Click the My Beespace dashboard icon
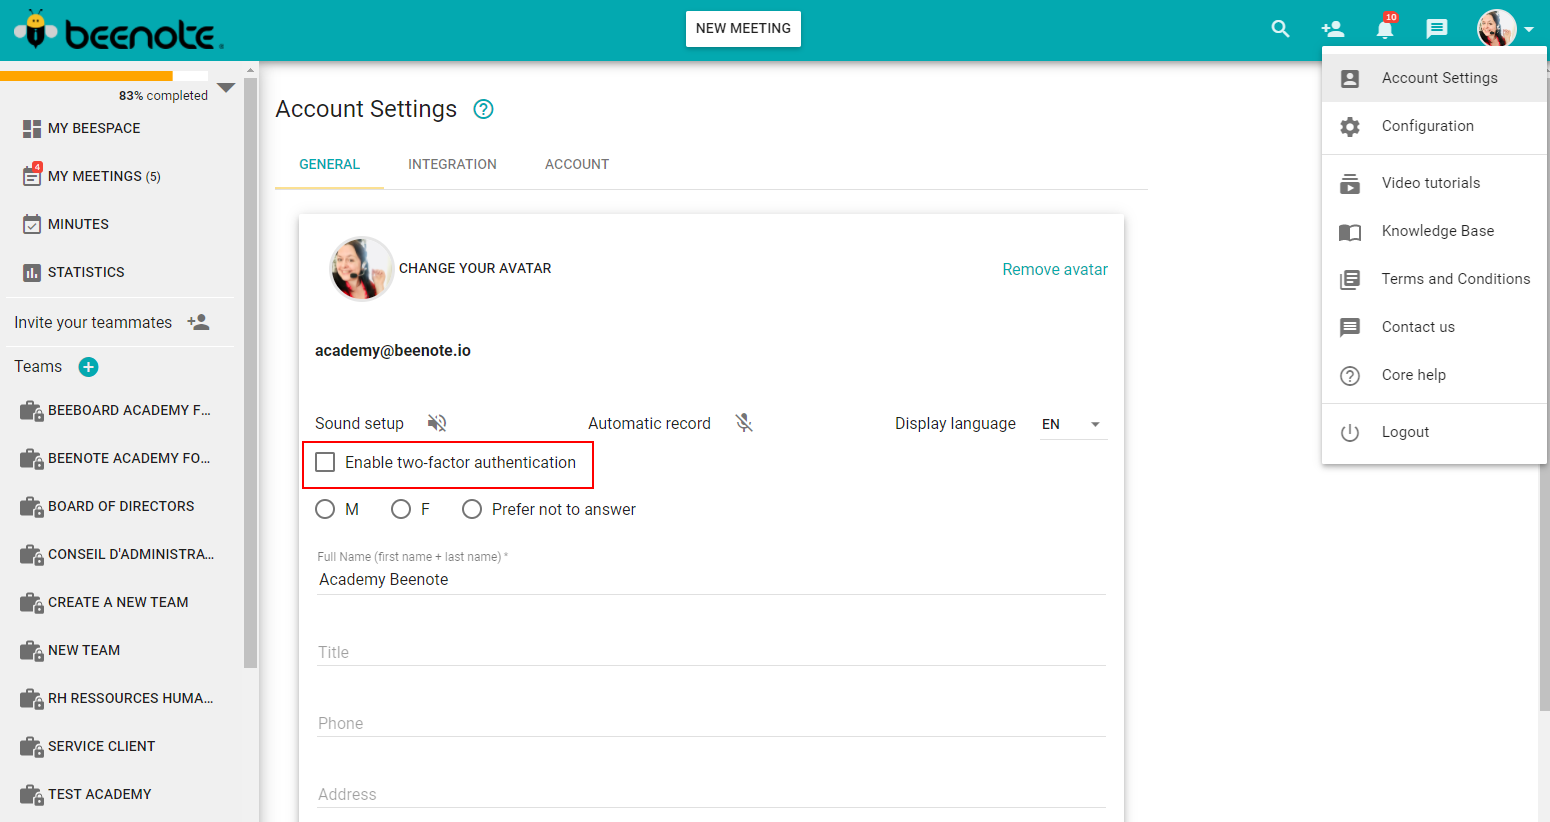 point(32,128)
